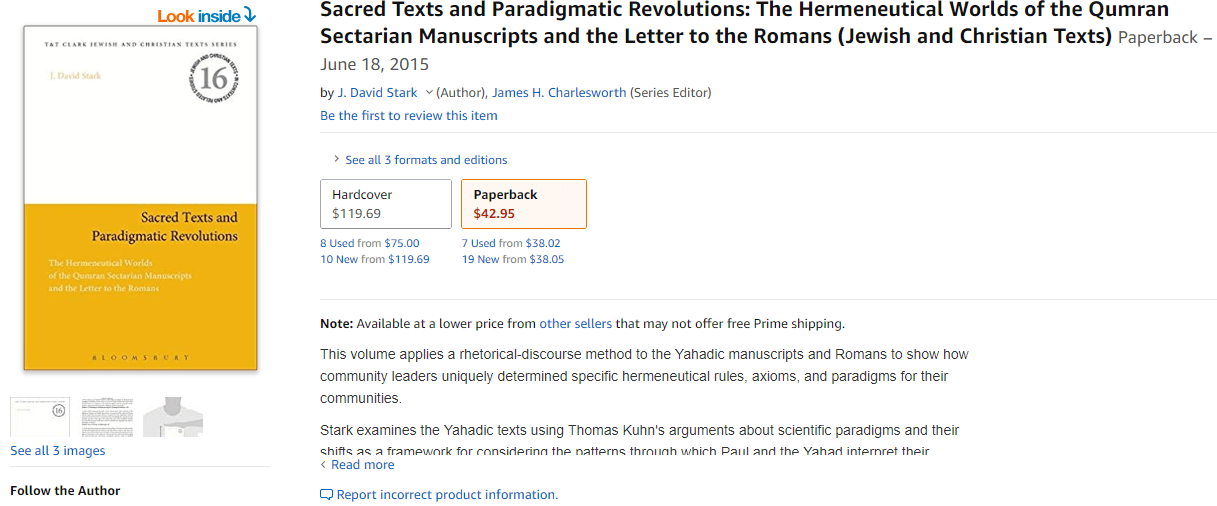Click the report incorrect info speech-bubble icon

coord(326,495)
